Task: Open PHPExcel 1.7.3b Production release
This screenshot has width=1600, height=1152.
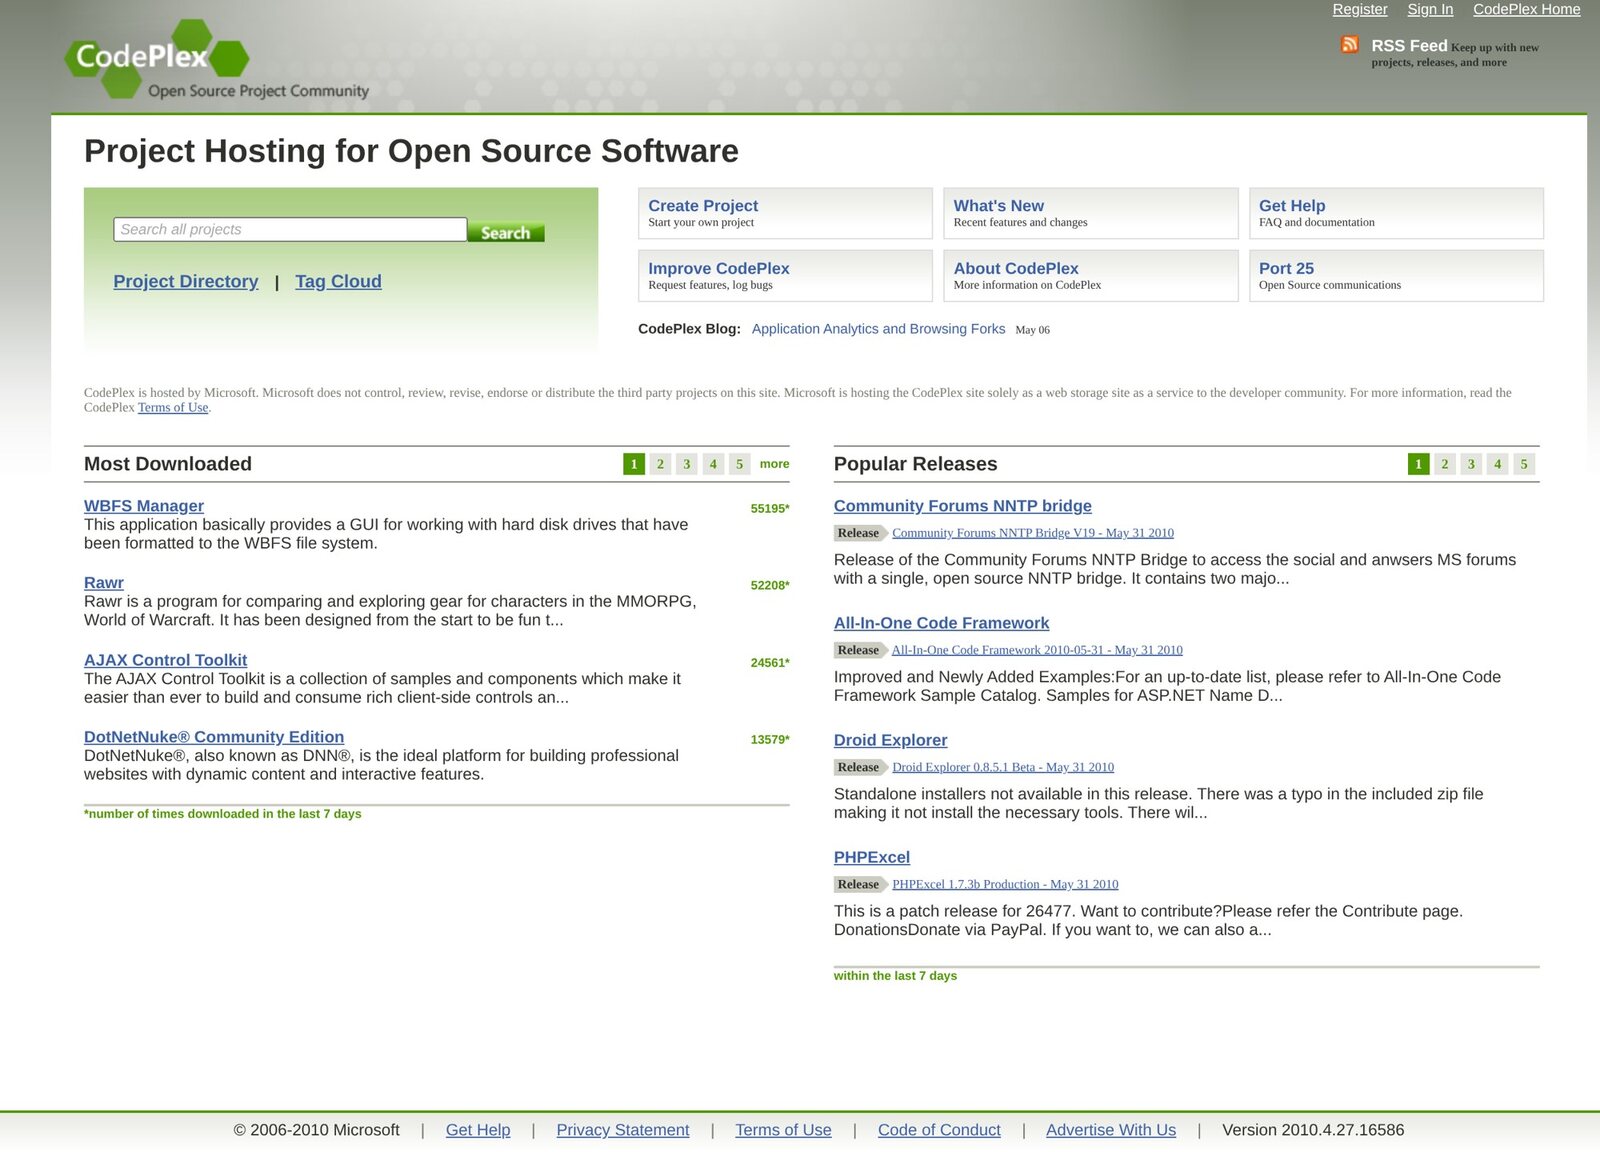Action: point(1005,884)
